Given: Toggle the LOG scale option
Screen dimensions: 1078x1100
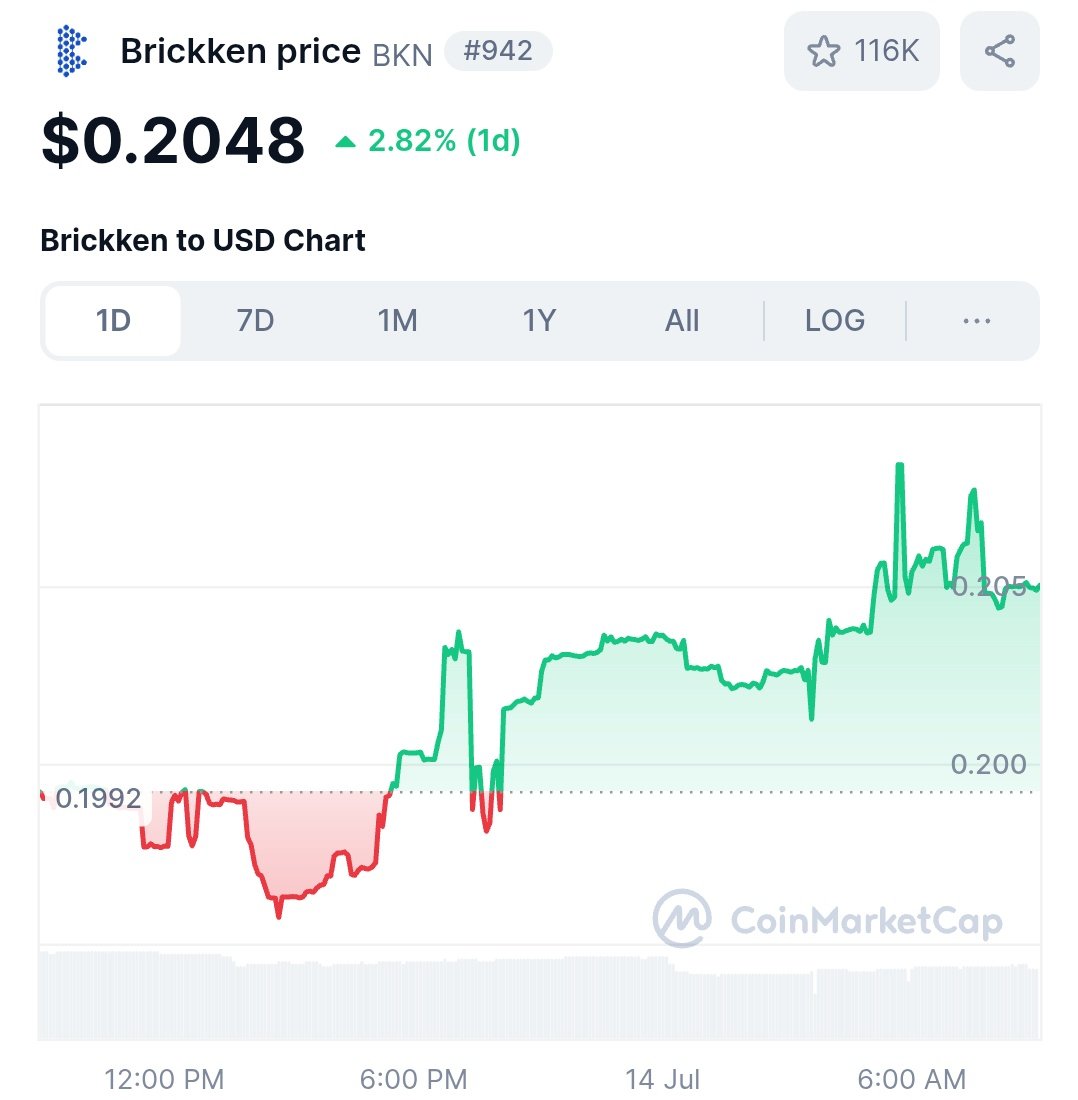Looking at the screenshot, I should point(835,321).
